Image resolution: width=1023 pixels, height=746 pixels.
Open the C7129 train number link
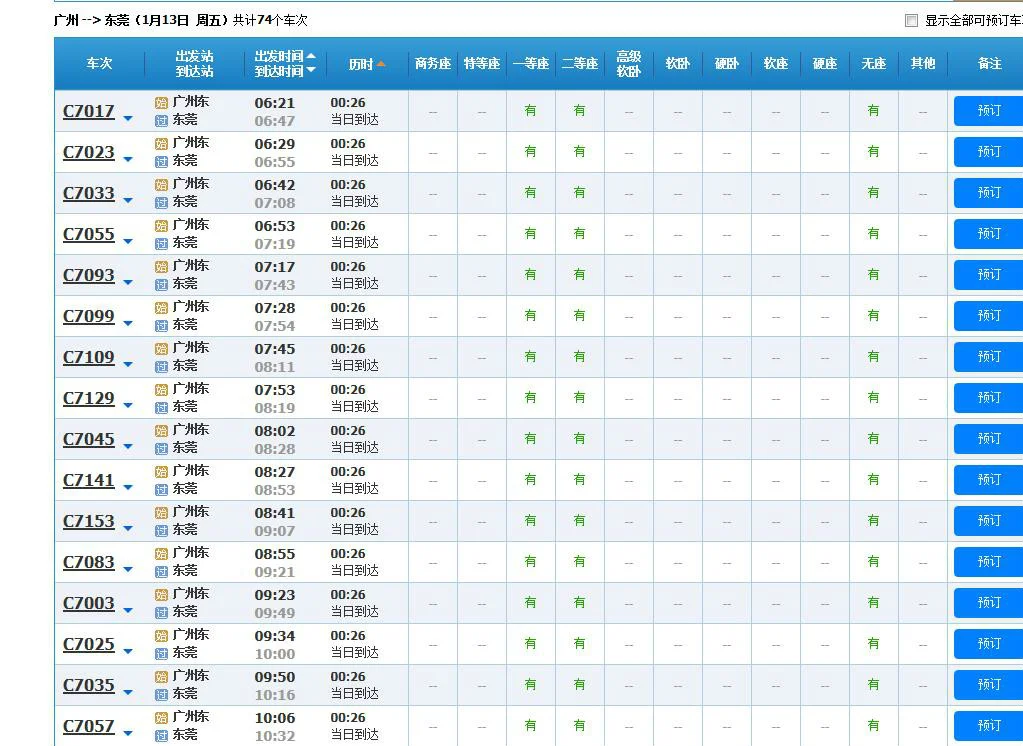click(x=90, y=397)
